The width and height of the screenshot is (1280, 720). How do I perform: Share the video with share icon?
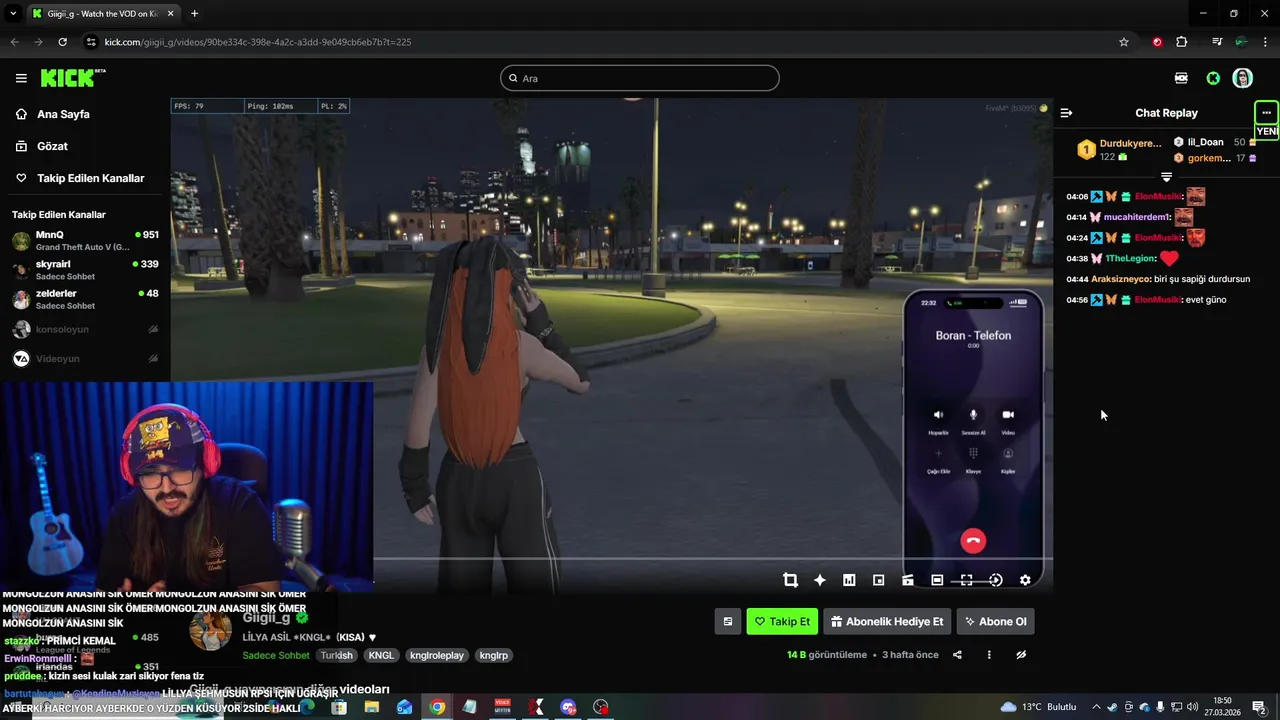tap(957, 655)
